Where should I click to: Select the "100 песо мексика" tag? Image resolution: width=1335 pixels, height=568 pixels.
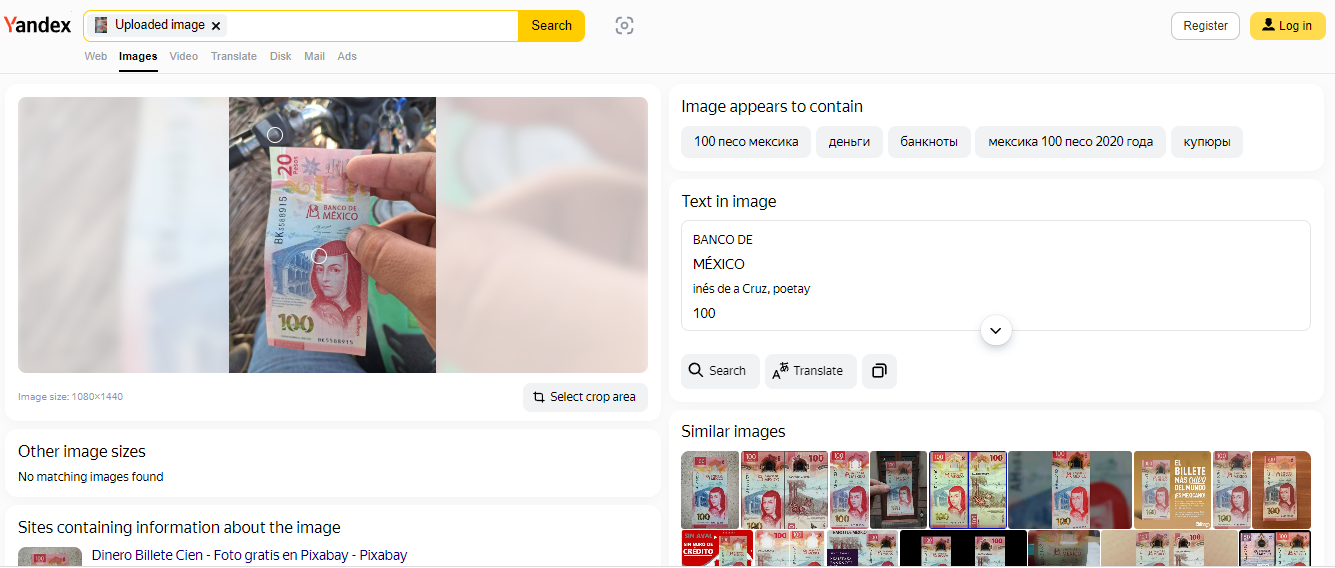tap(745, 142)
